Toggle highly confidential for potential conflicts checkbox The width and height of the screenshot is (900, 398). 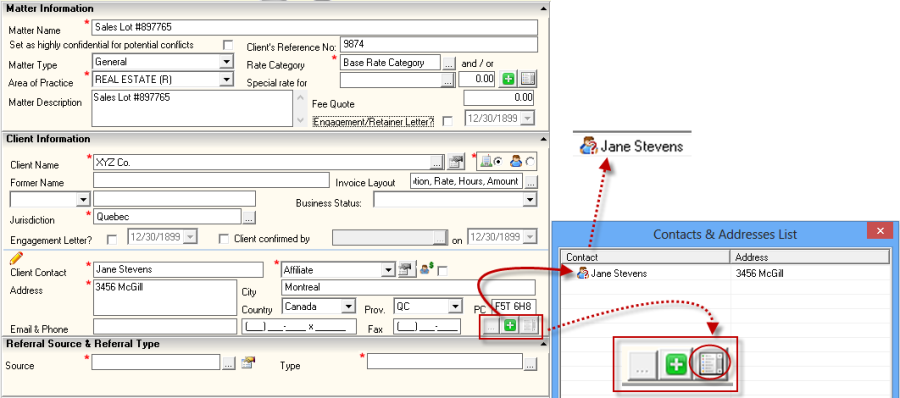228,45
